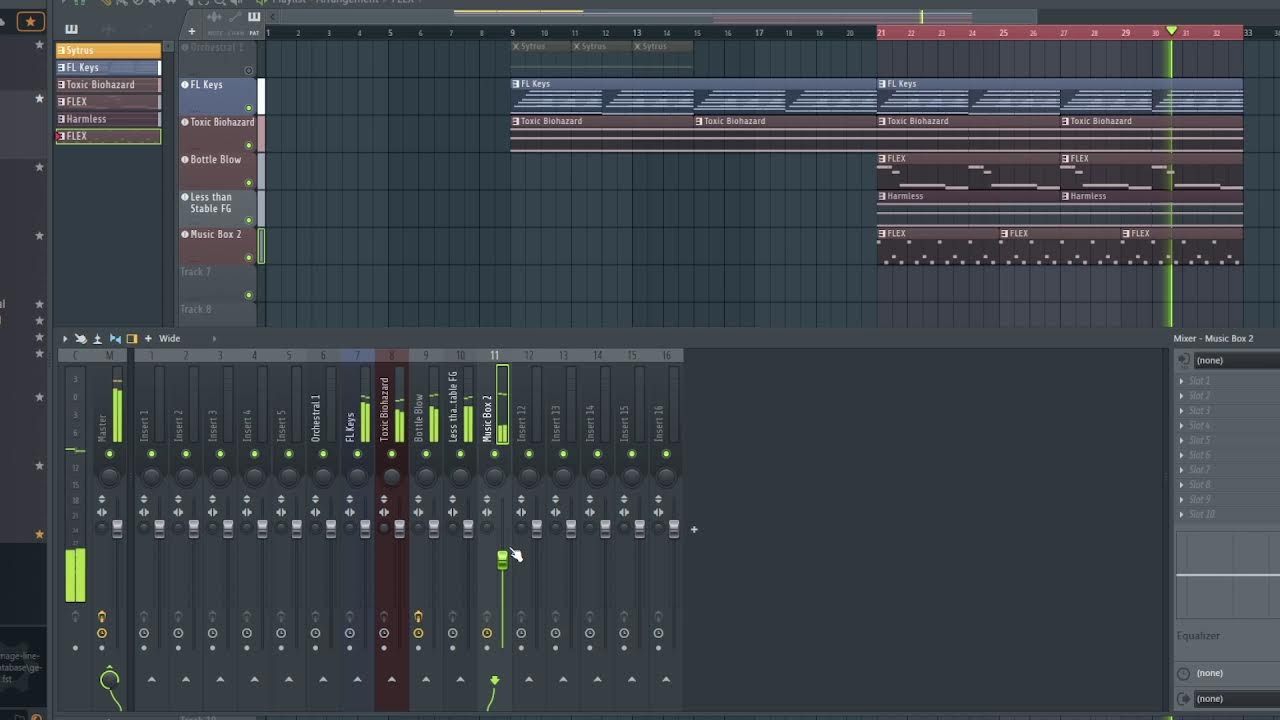Expand effect Slot 8 arrow
Screen dimensions: 1280x720
[x=1182, y=485]
